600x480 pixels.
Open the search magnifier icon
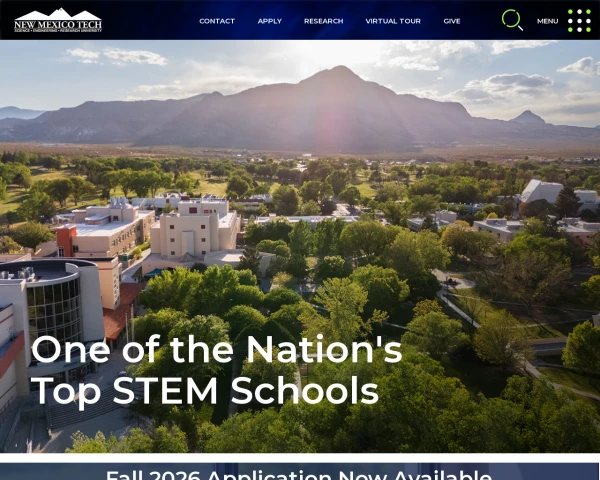pyautogui.click(x=512, y=20)
